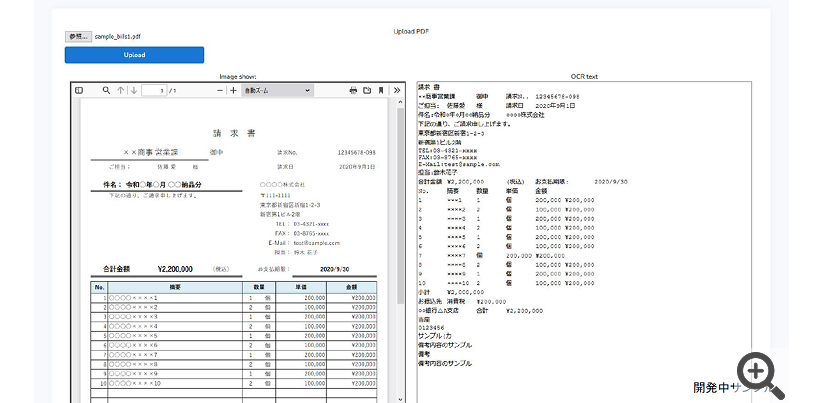Click the OCR text heading label
Screen dimensions: 822x403
[584, 77]
